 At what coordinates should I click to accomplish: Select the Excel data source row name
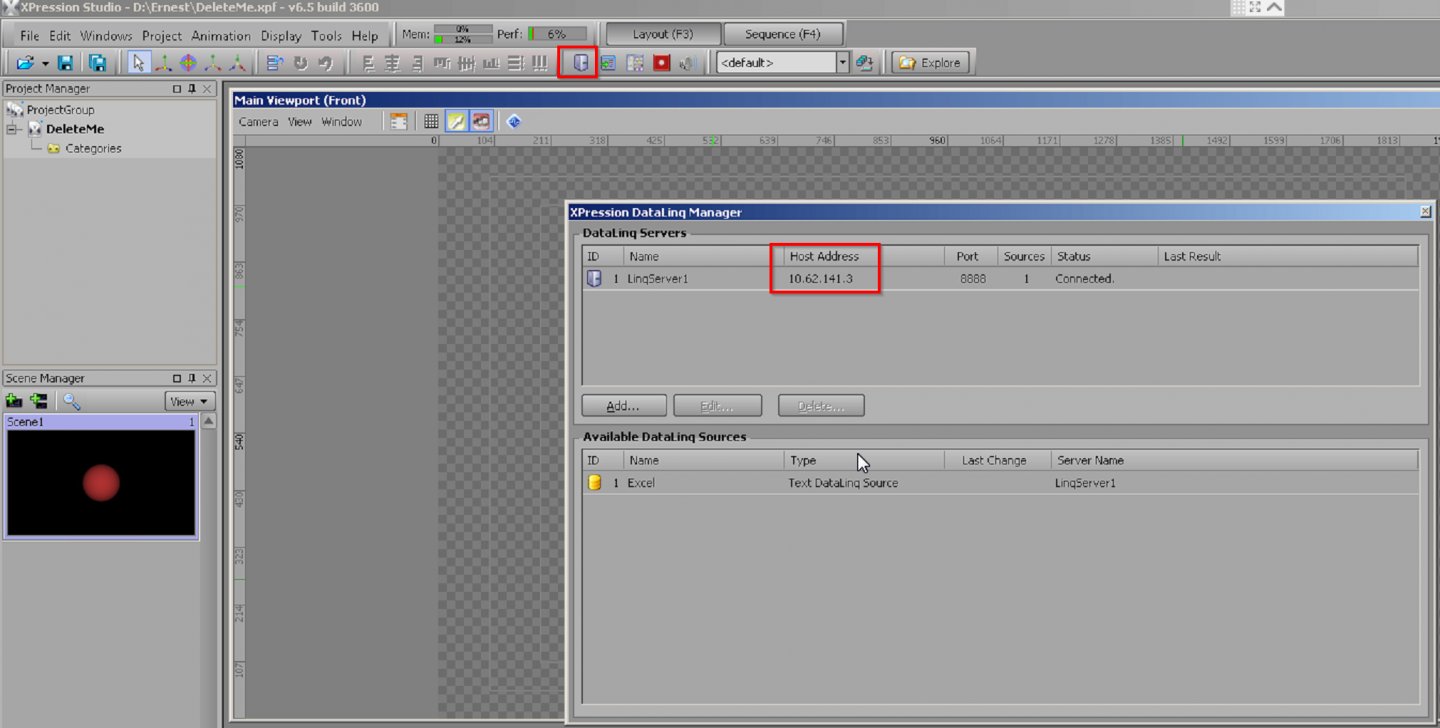[641, 483]
